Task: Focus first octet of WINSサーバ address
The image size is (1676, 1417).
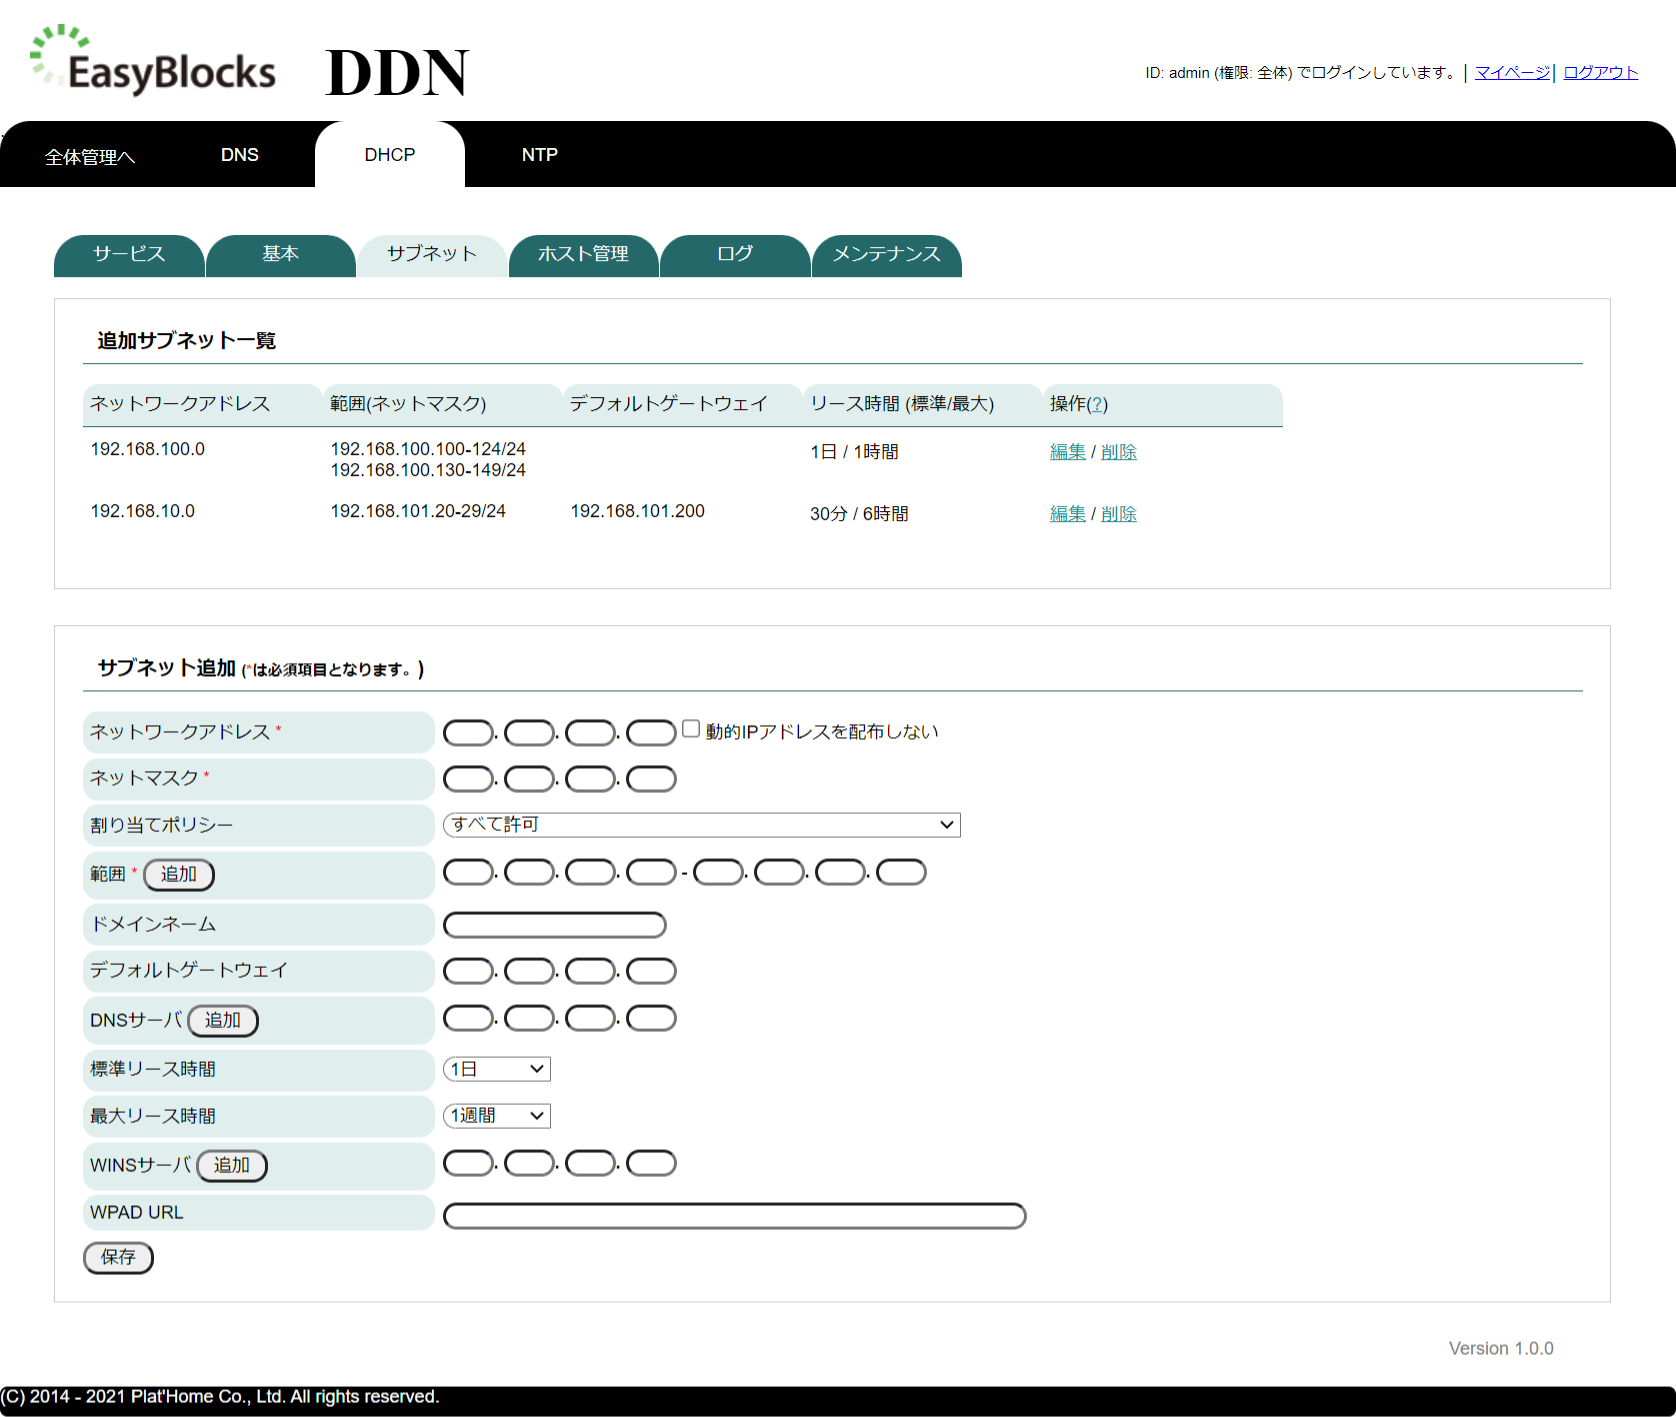Action: [468, 1163]
